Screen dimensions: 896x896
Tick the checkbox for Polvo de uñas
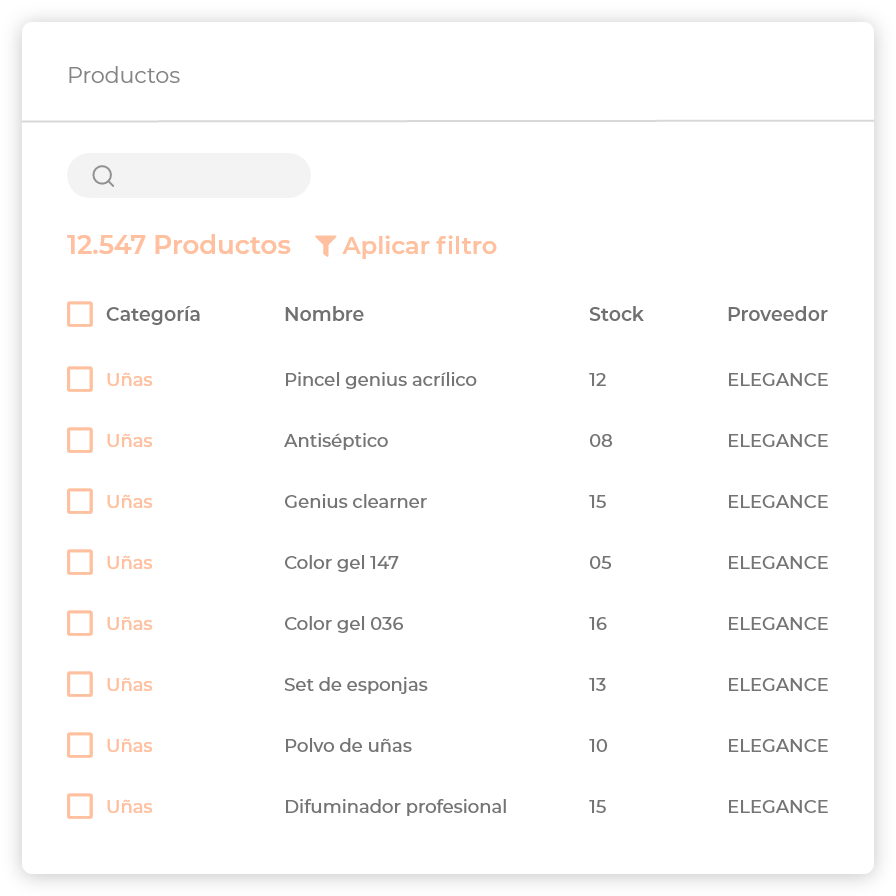[x=79, y=745]
